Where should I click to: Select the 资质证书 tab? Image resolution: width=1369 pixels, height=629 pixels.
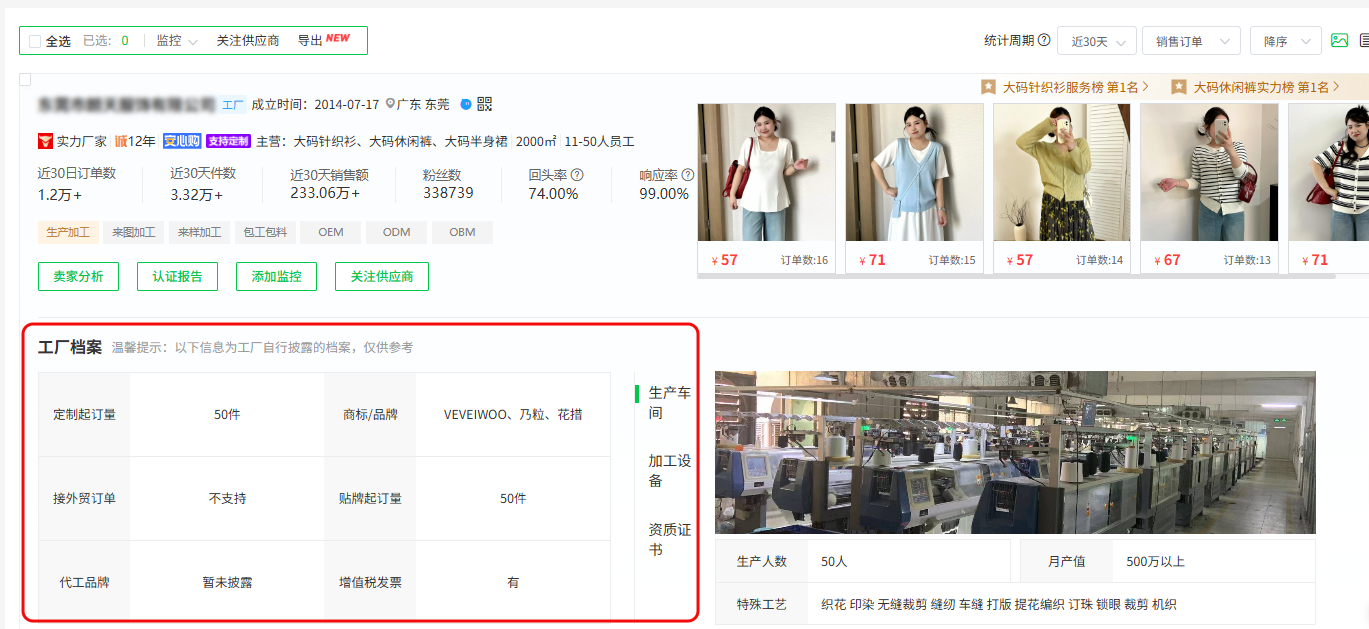(669, 539)
